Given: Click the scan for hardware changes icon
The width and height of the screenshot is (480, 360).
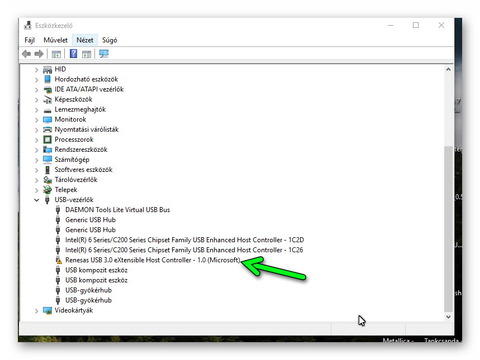Looking at the screenshot, I should click(x=104, y=54).
